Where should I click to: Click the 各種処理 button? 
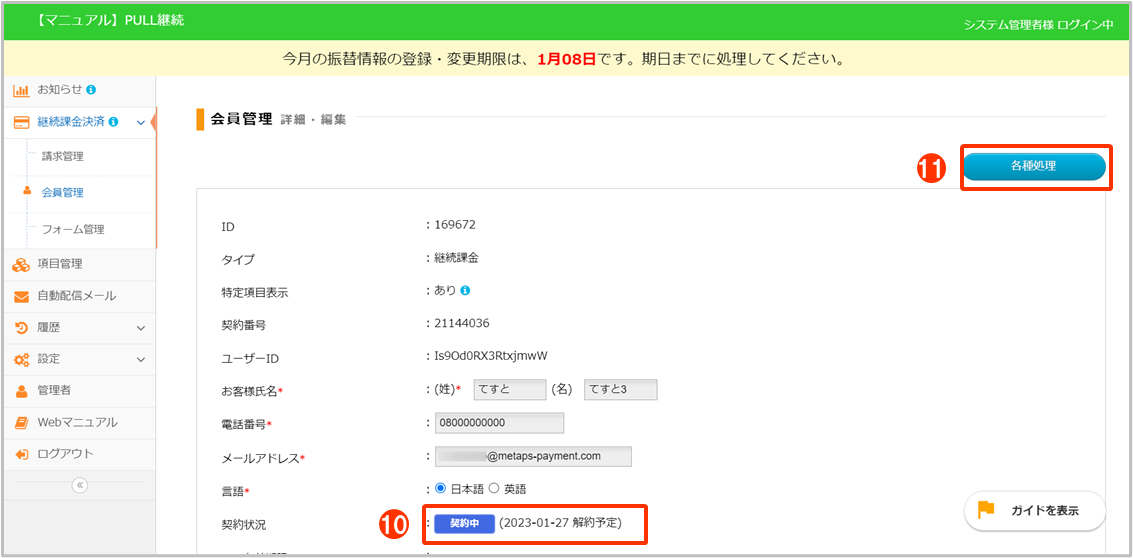1033,166
